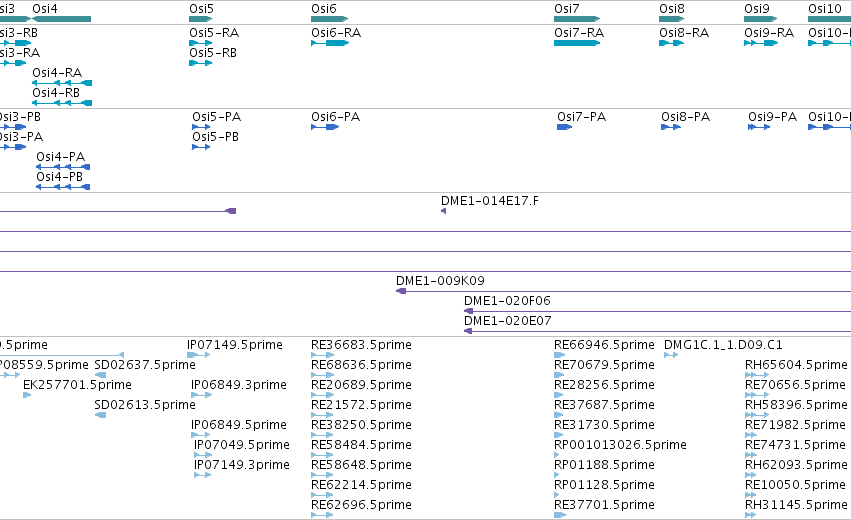Click the Osi4-RA transcript label

pyautogui.click(x=57, y=73)
